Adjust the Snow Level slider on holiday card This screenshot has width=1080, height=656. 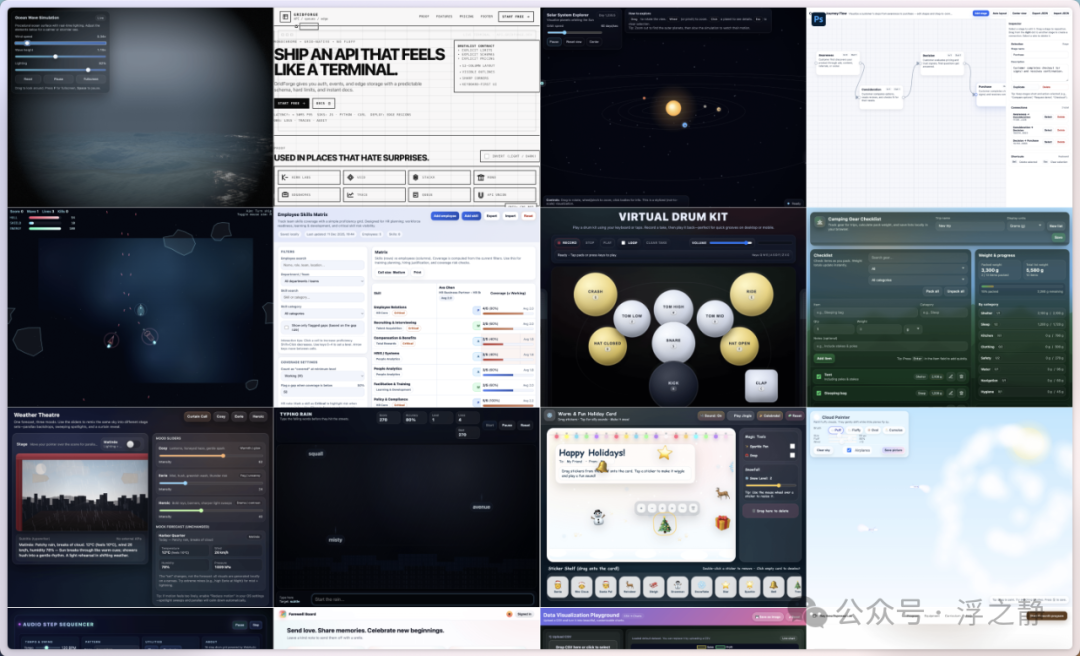click(770, 485)
